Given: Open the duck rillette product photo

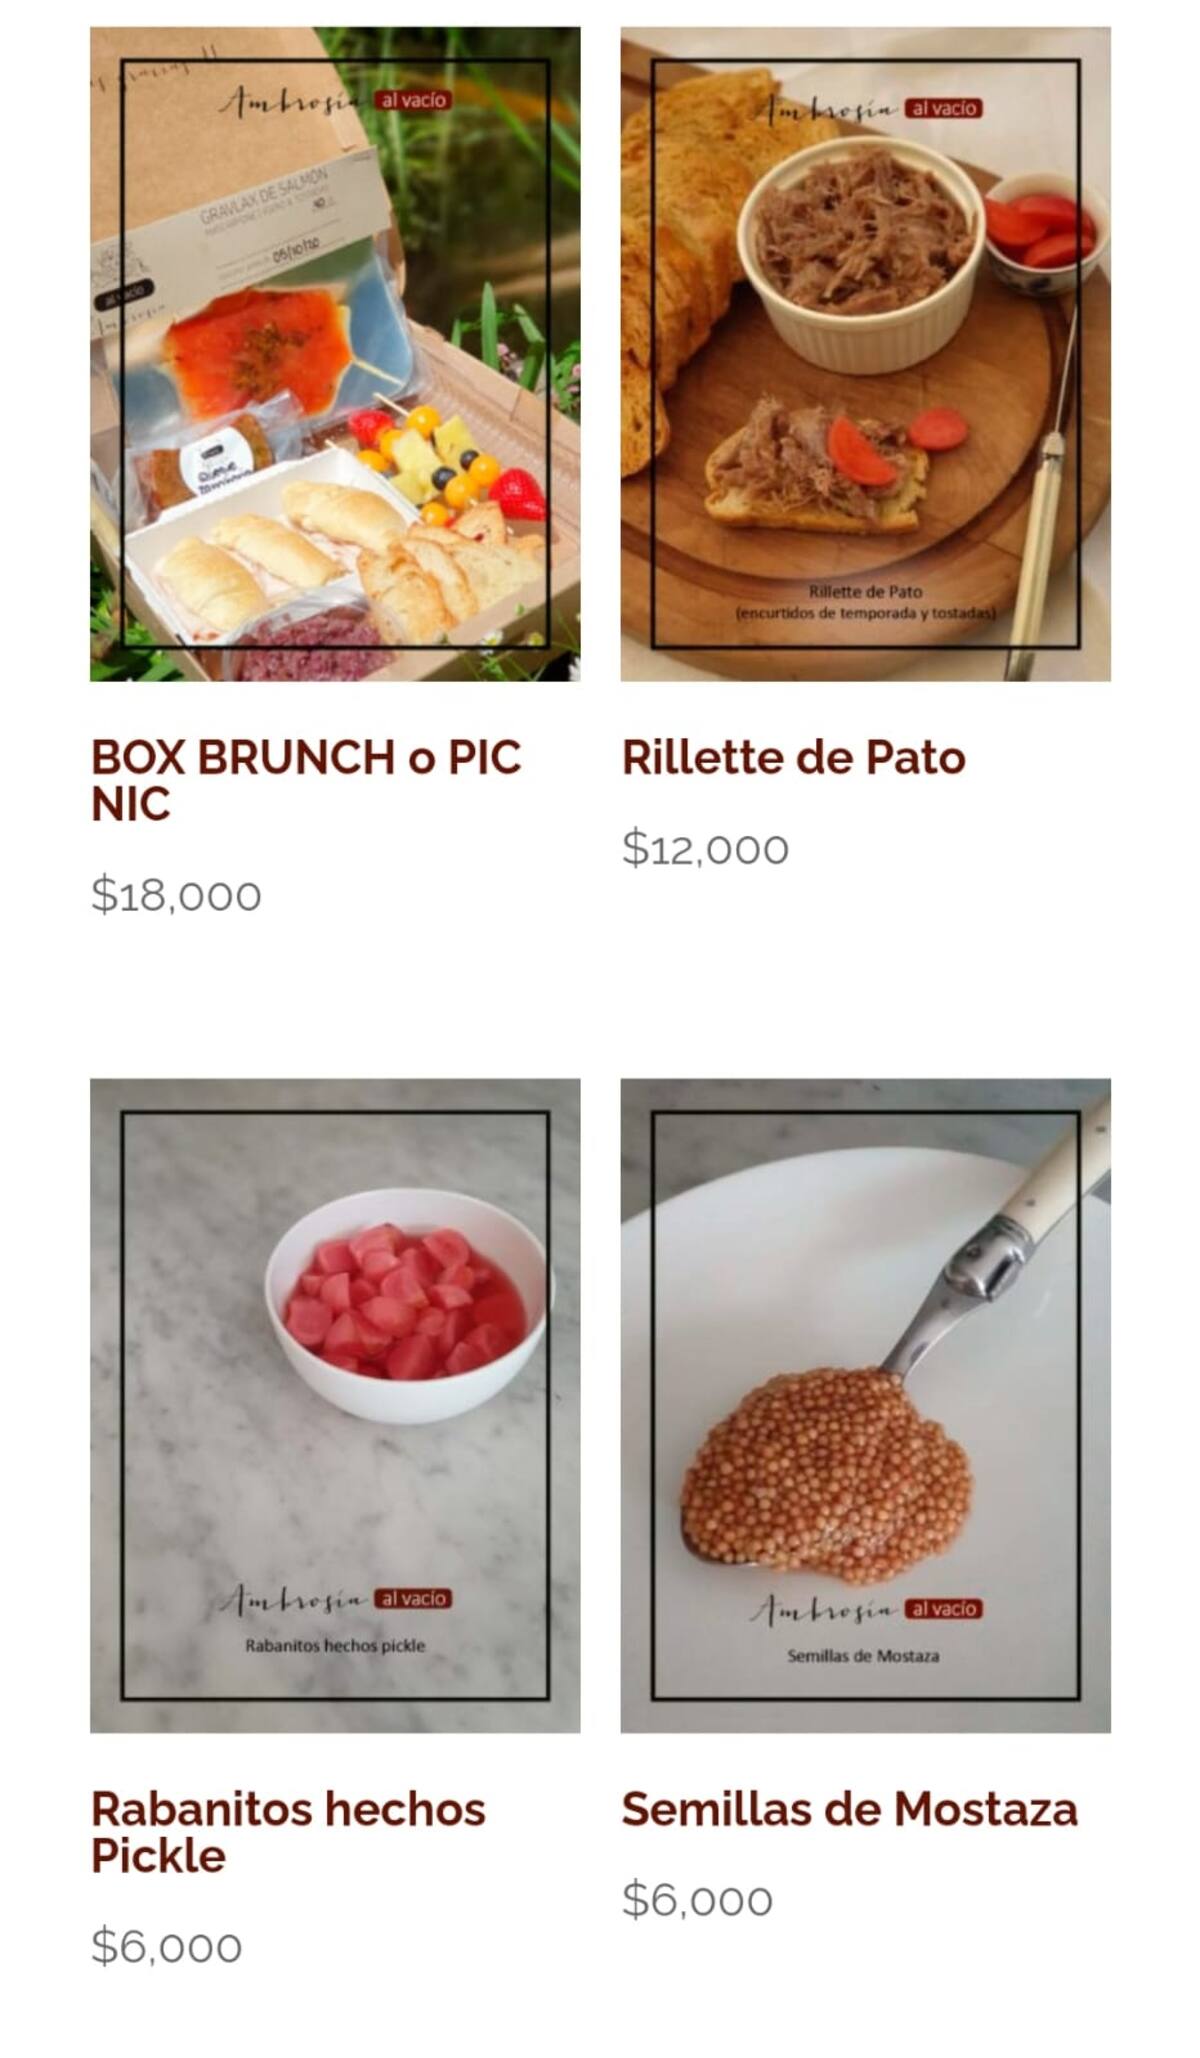Looking at the screenshot, I should coord(865,354).
